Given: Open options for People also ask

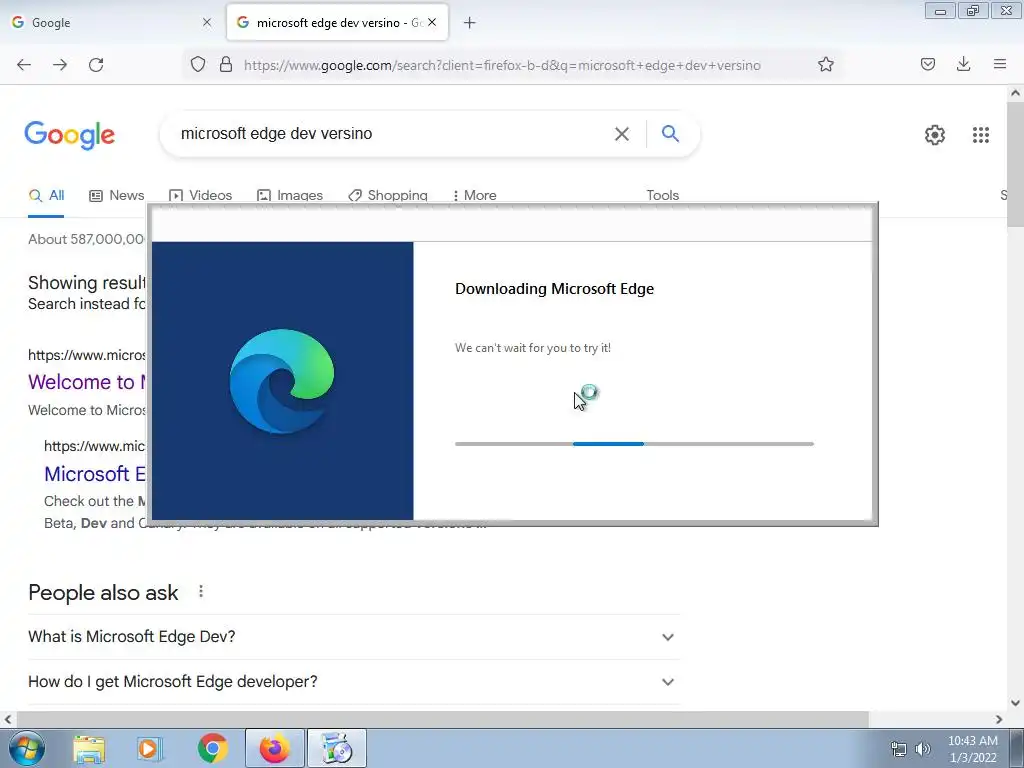Looking at the screenshot, I should tap(201, 592).
